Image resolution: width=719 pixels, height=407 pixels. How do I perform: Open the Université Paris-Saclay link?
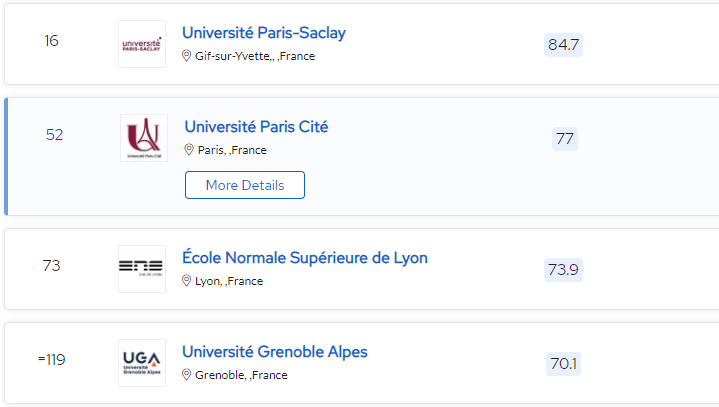[264, 33]
